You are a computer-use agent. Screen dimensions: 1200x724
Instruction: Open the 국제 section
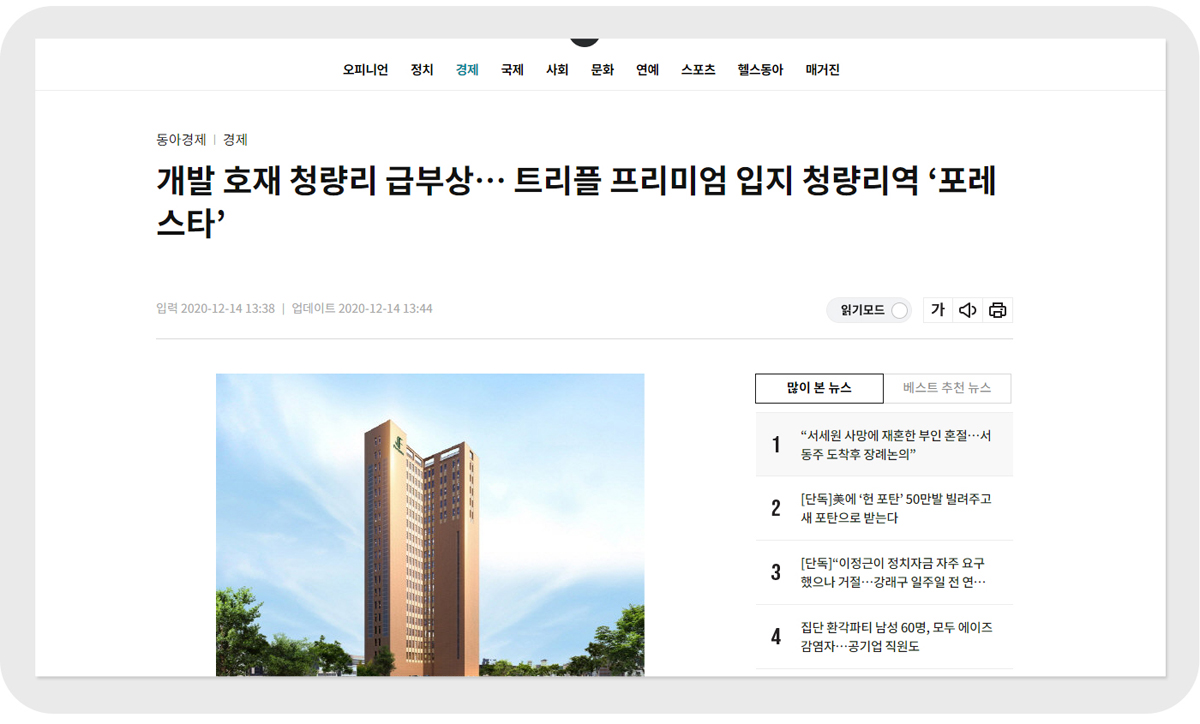tap(512, 70)
